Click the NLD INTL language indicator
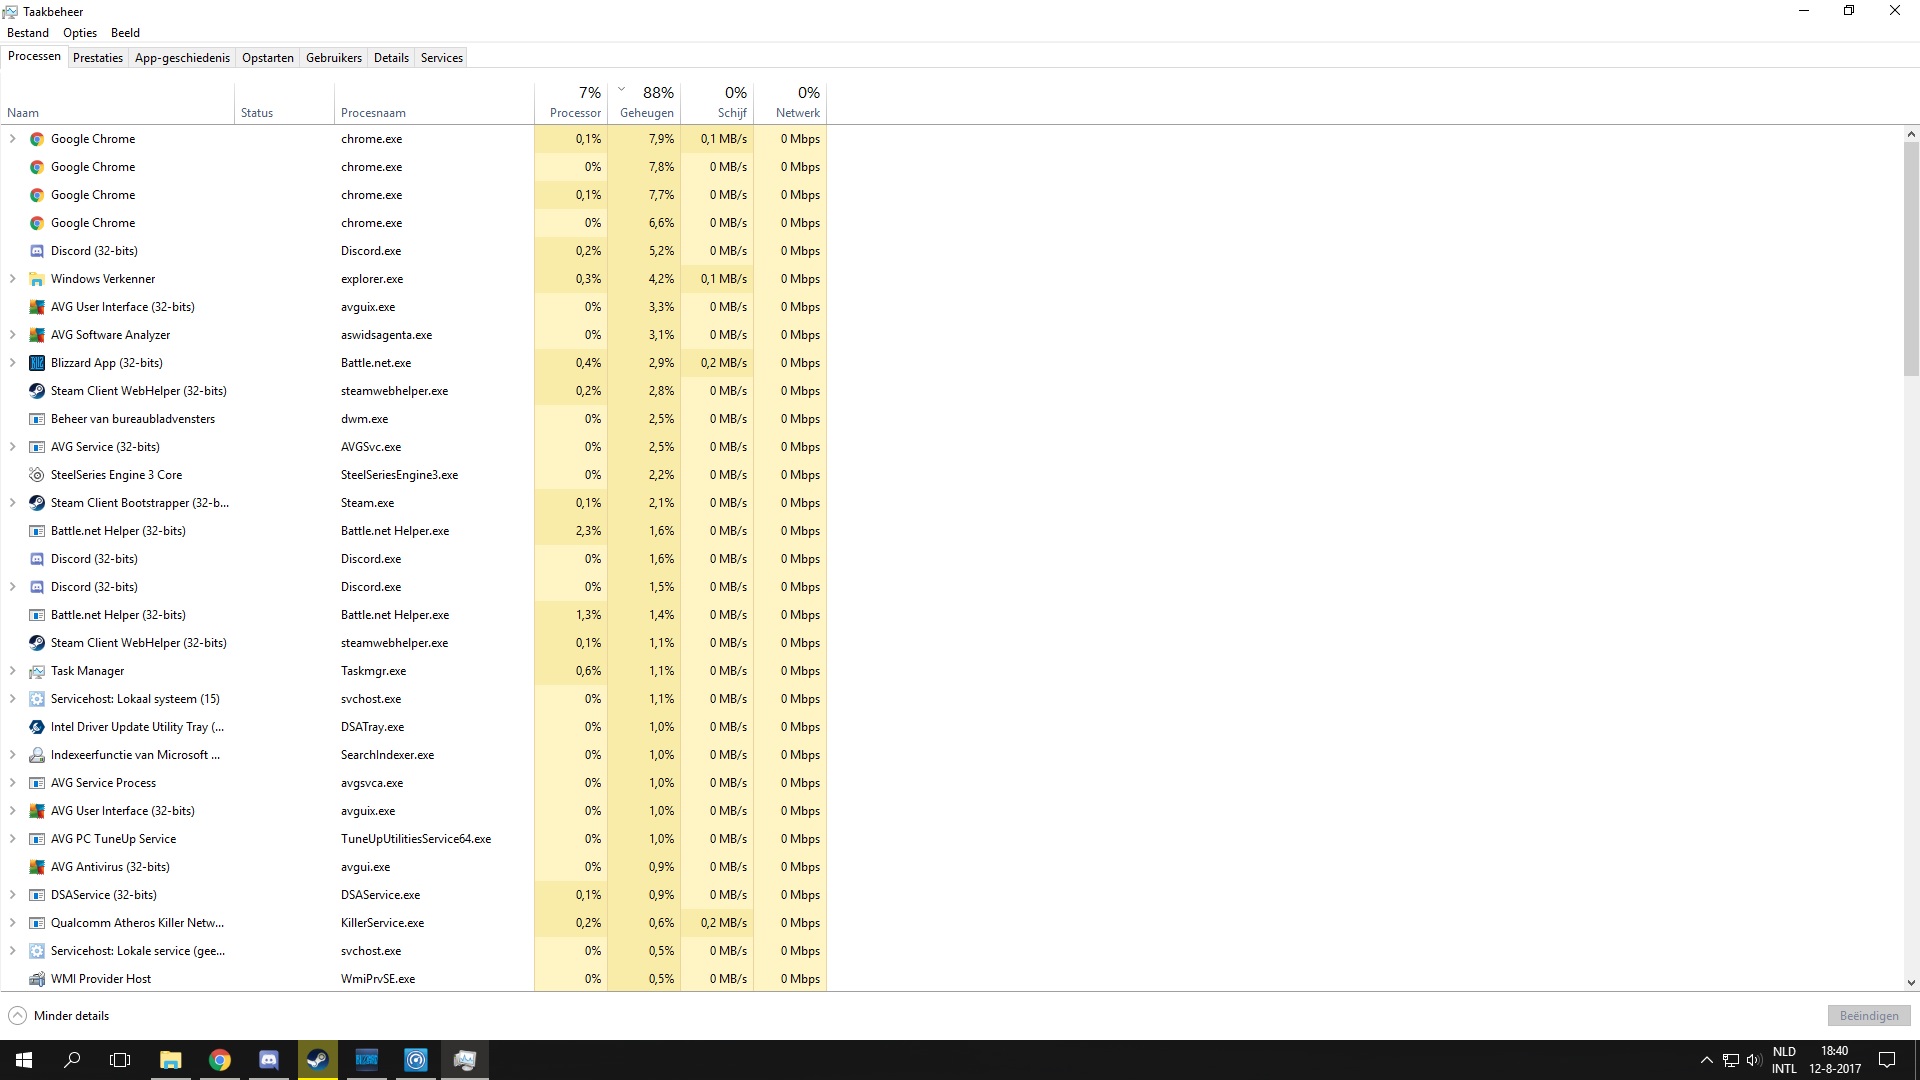Viewport: 1920px width, 1080px height. (x=1784, y=1060)
